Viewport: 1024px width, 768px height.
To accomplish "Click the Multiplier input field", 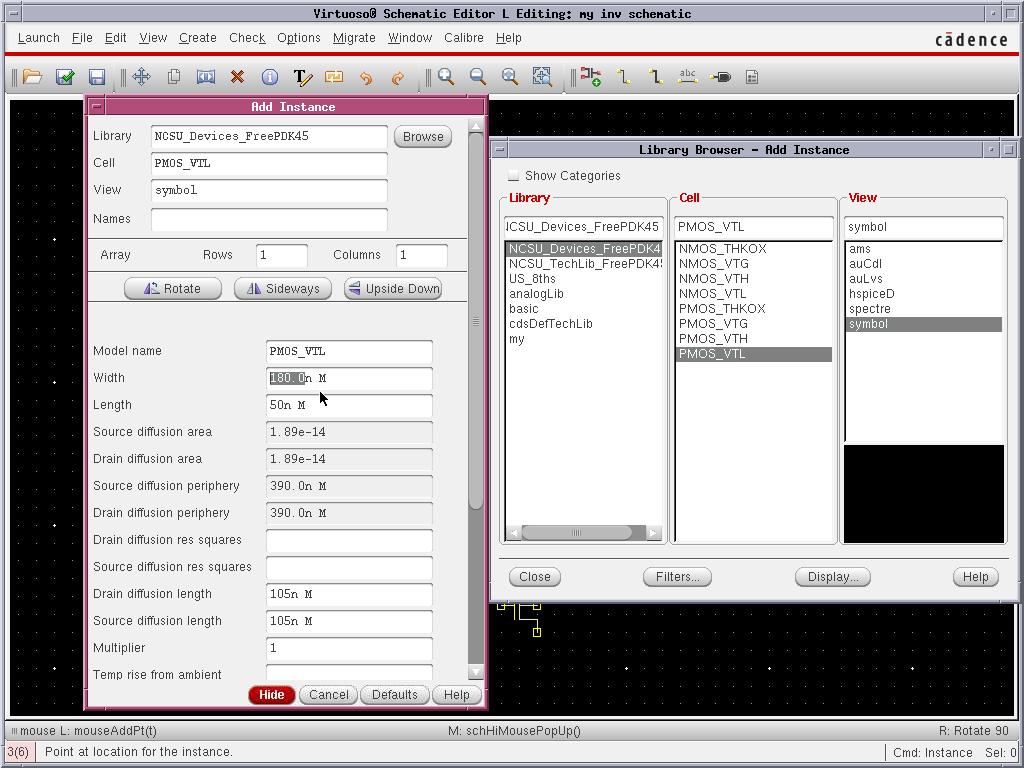I will (x=349, y=648).
